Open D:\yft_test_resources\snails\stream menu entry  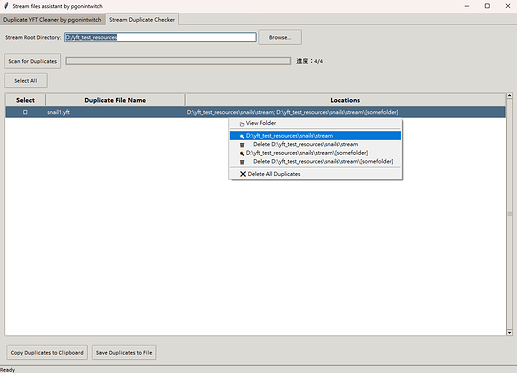click(315, 136)
